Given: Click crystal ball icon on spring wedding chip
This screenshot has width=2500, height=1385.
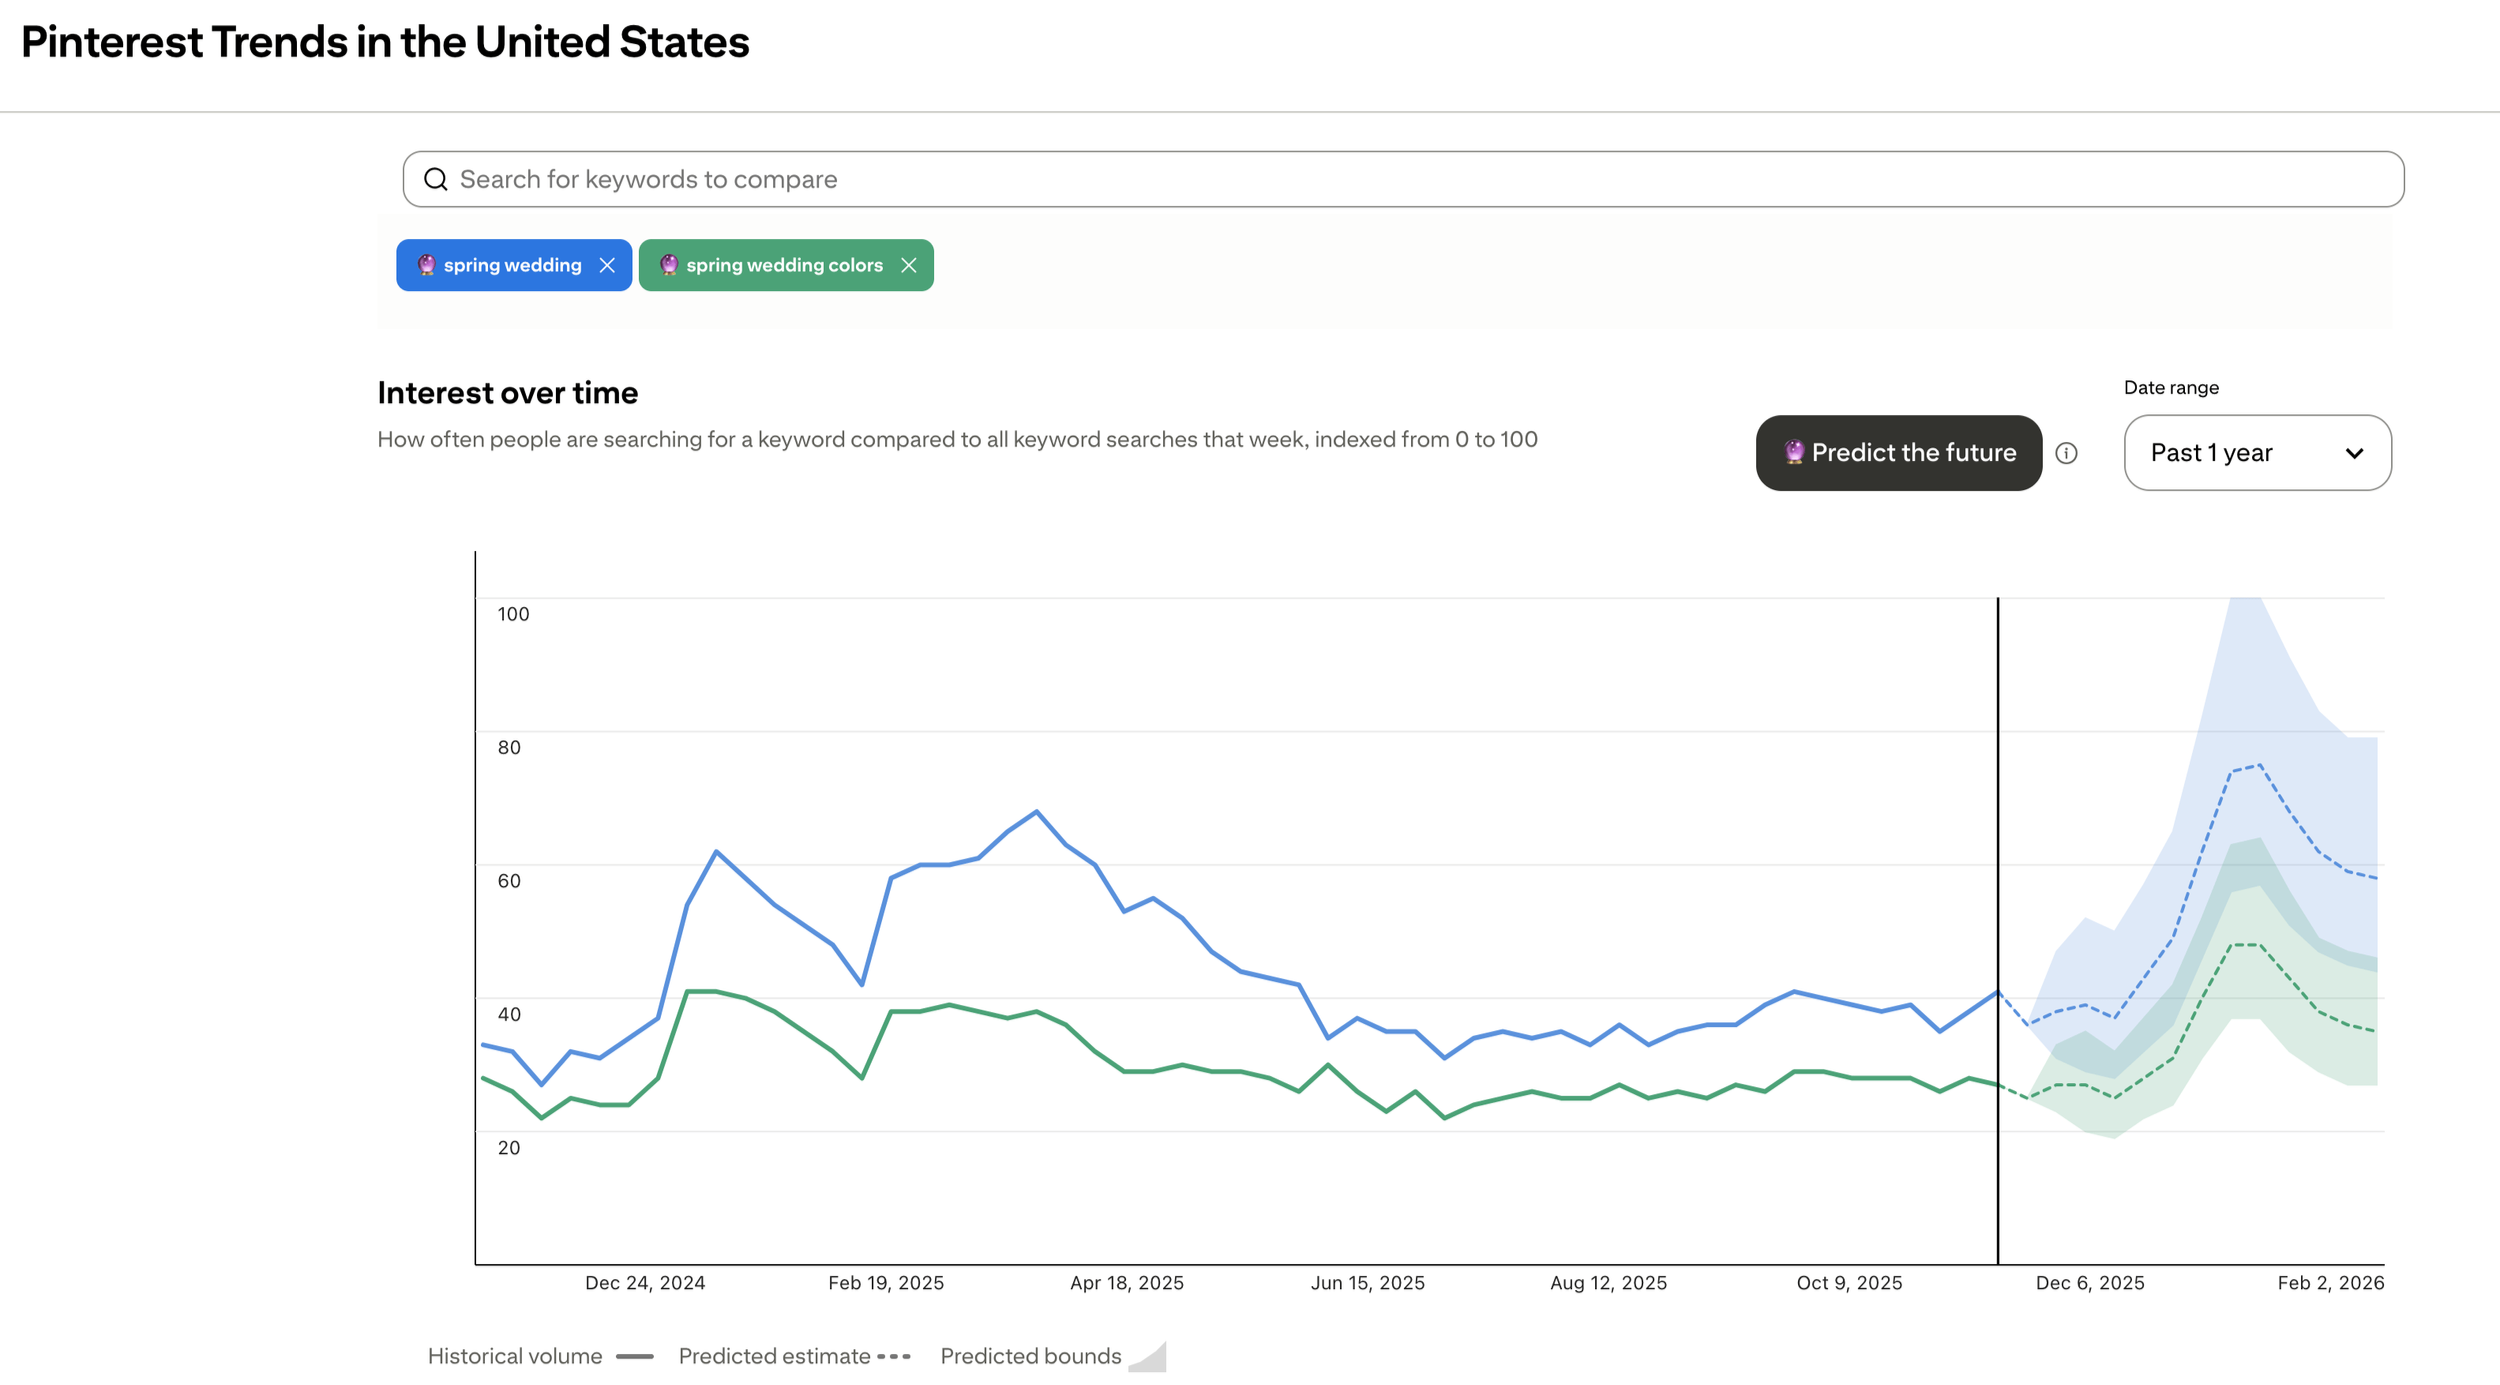Looking at the screenshot, I should point(426,265).
